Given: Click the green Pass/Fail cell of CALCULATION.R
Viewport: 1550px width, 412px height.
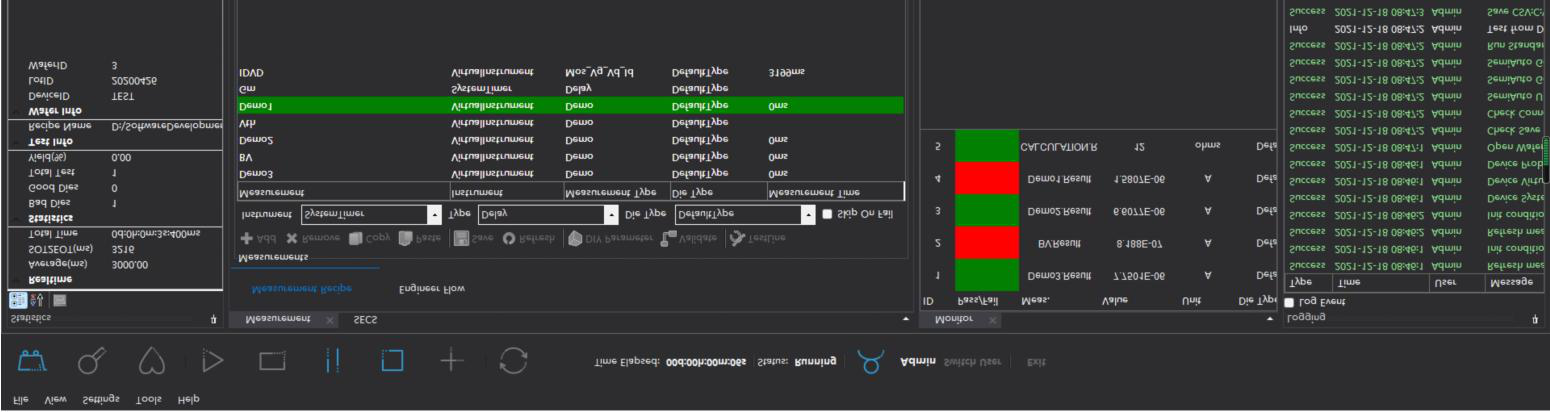Looking at the screenshot, I should (986, 147).
